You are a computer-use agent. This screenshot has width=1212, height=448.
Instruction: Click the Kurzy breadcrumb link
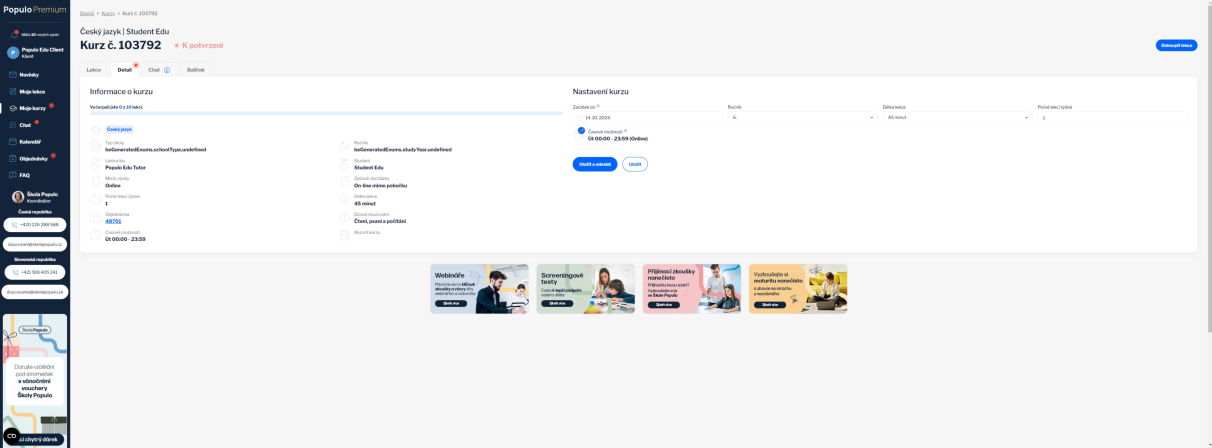coord(108,13)
